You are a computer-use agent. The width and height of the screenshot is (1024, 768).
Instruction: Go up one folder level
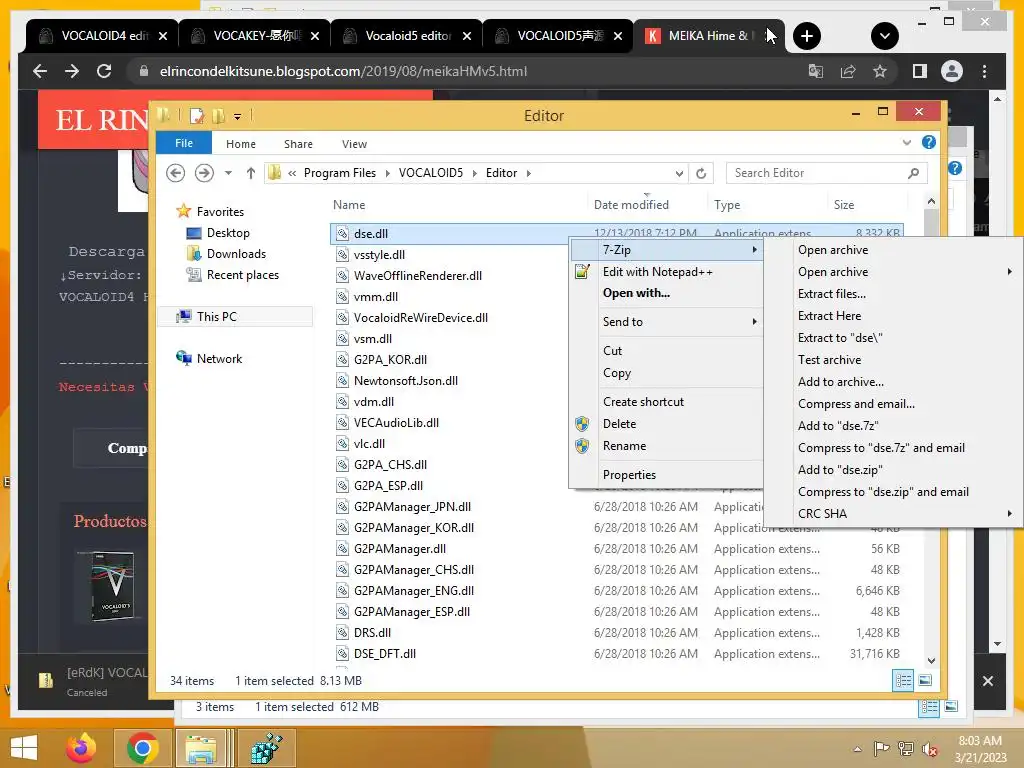(x=251, y=173)
